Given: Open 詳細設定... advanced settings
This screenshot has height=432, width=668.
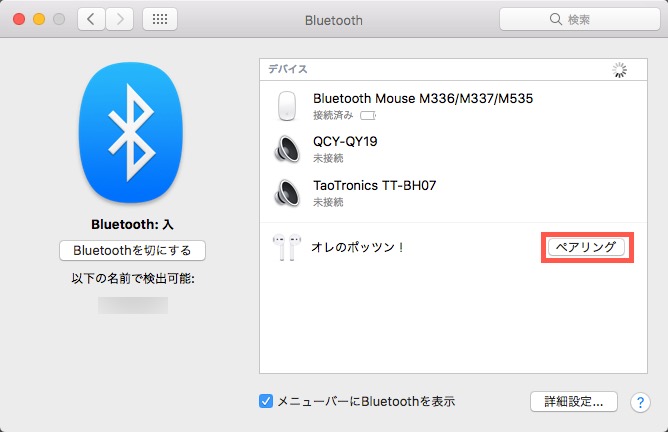Looking at the screenshot, I should click(573, 401).
